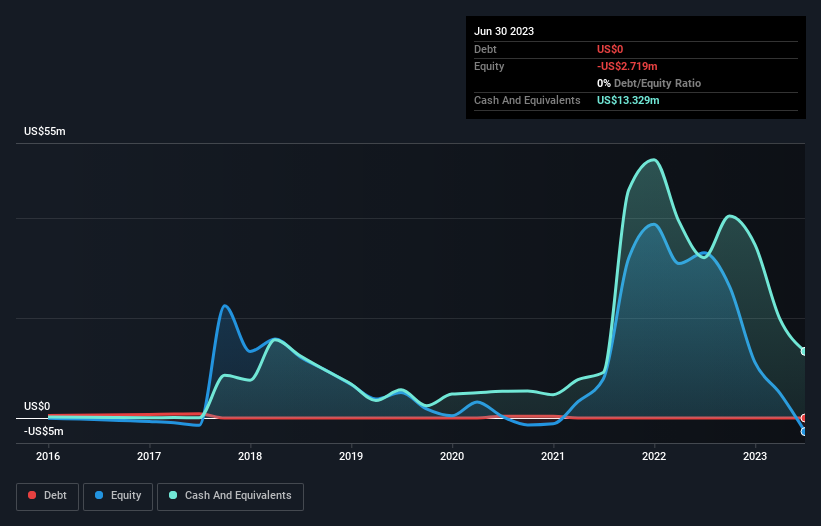
Task: Click the 2022 x-axis label
Action: coord(654,456)
